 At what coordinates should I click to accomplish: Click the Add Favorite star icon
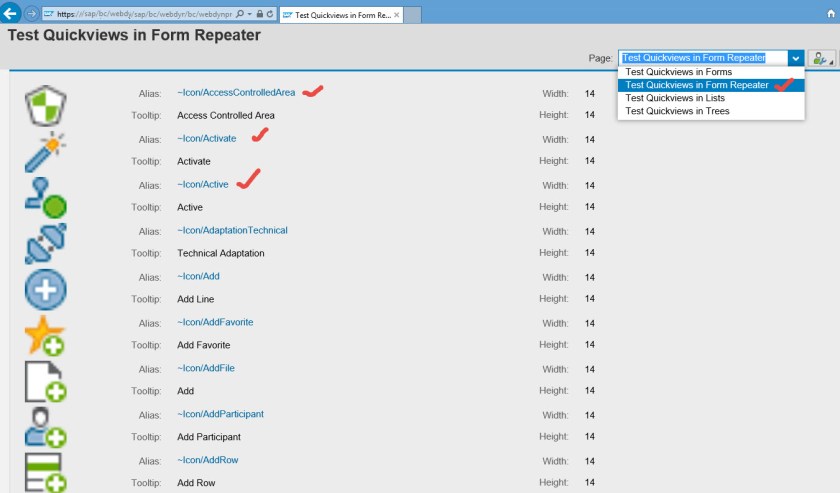click(46, 336)
